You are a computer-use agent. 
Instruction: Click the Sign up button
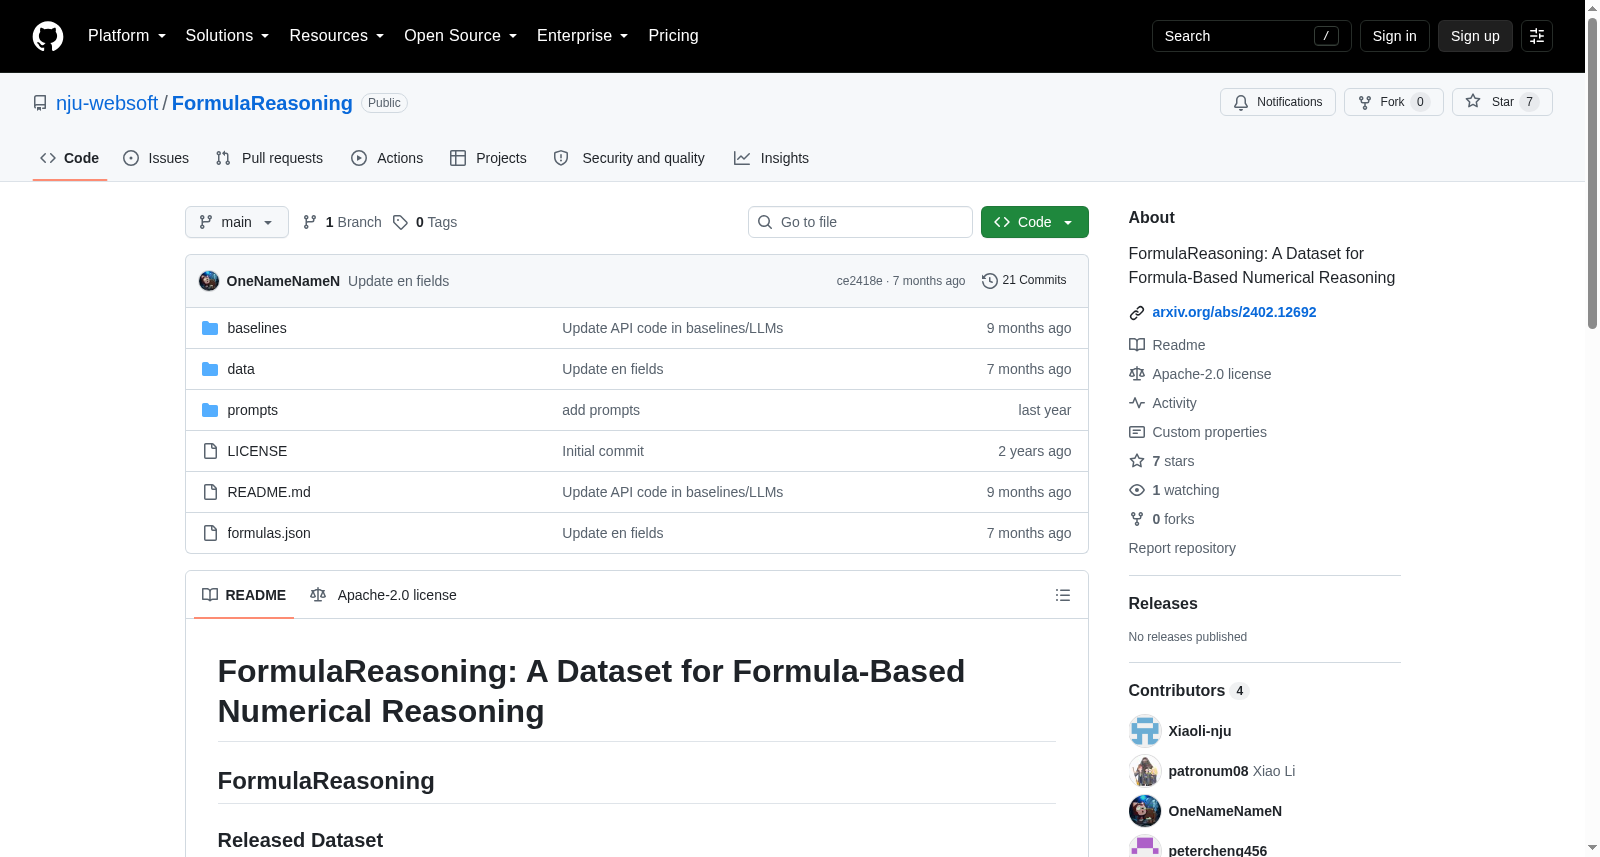(x=1475, y=36)
